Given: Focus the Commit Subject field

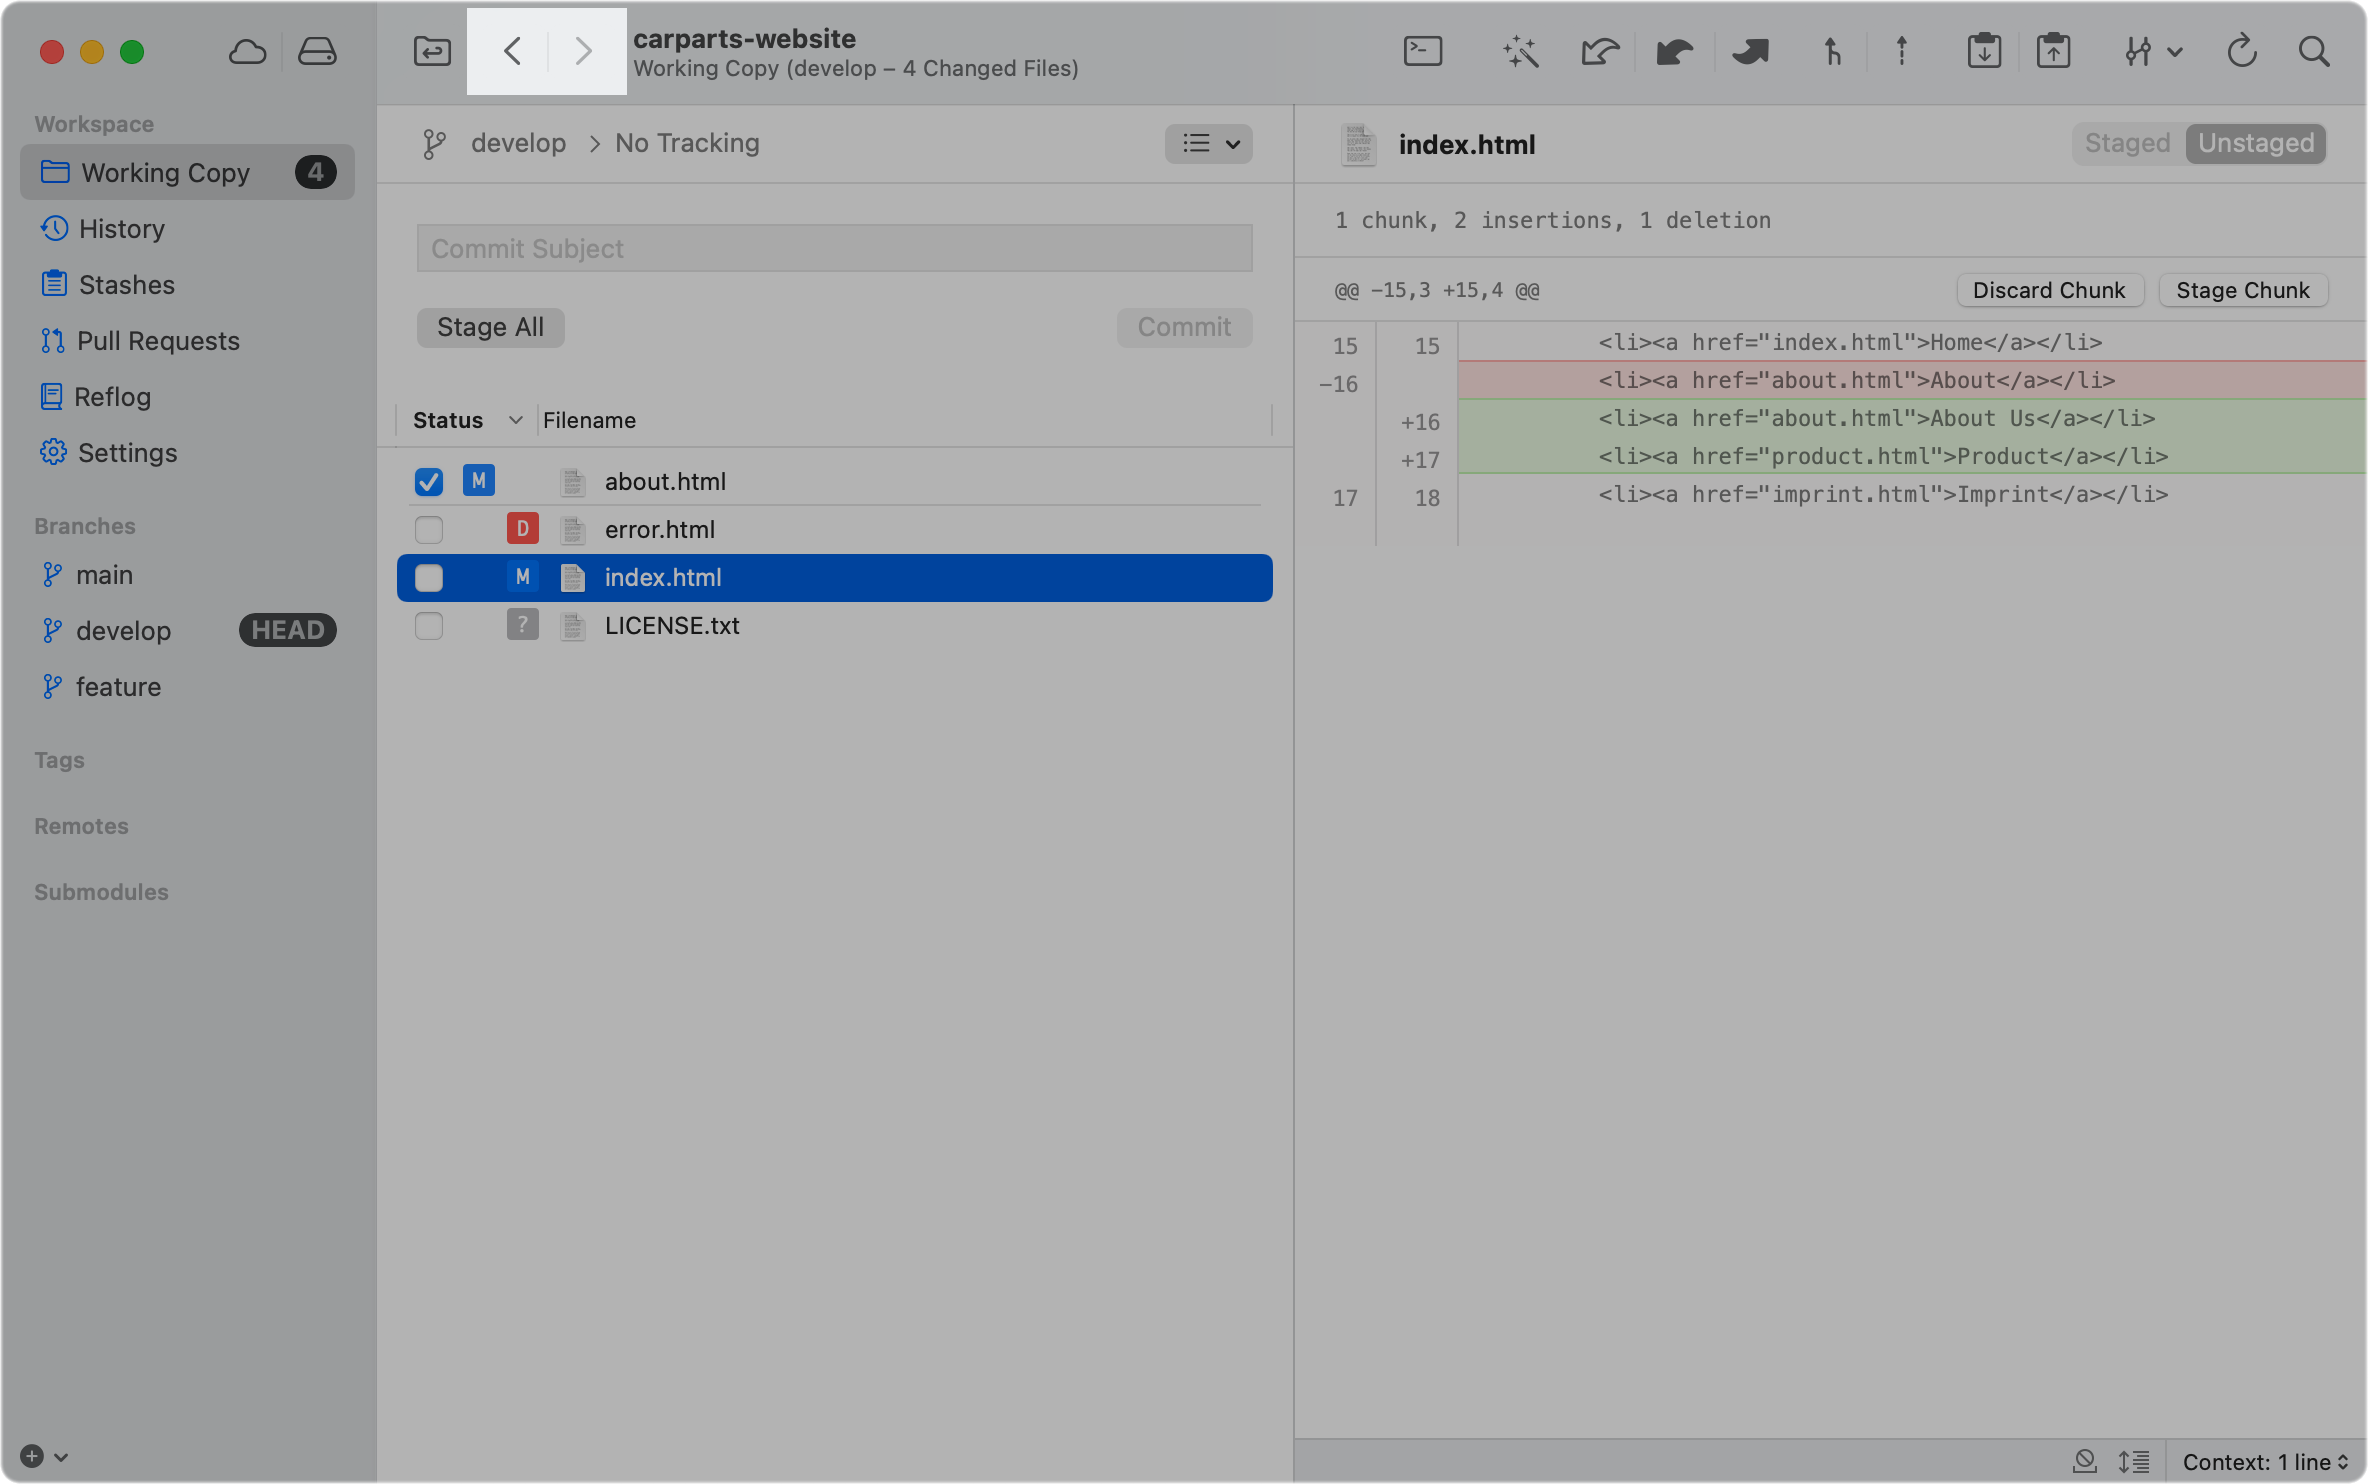Looking at the screenshot, I should tap(834, 249).
